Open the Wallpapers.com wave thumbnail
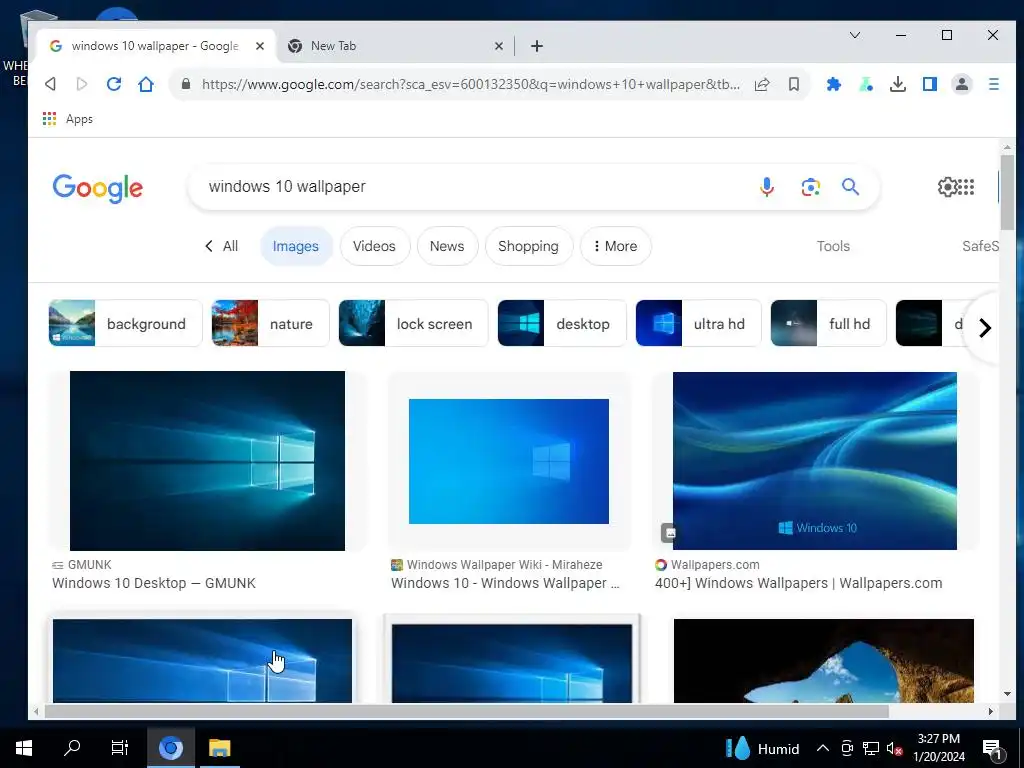The height and width of the screenshot is (768, 1024). pyautogui.click(x=814, y=460)
